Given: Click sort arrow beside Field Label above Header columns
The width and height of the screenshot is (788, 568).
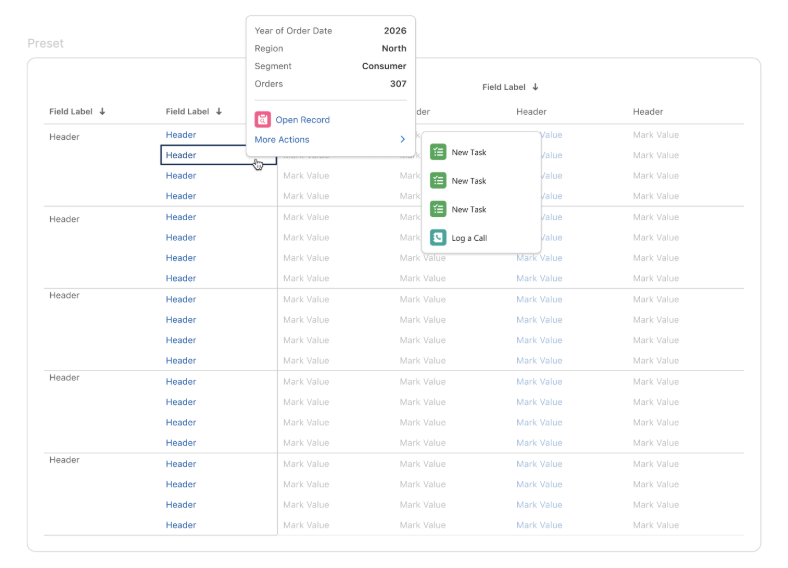Looking at the screenshot, I should point(536,87).
